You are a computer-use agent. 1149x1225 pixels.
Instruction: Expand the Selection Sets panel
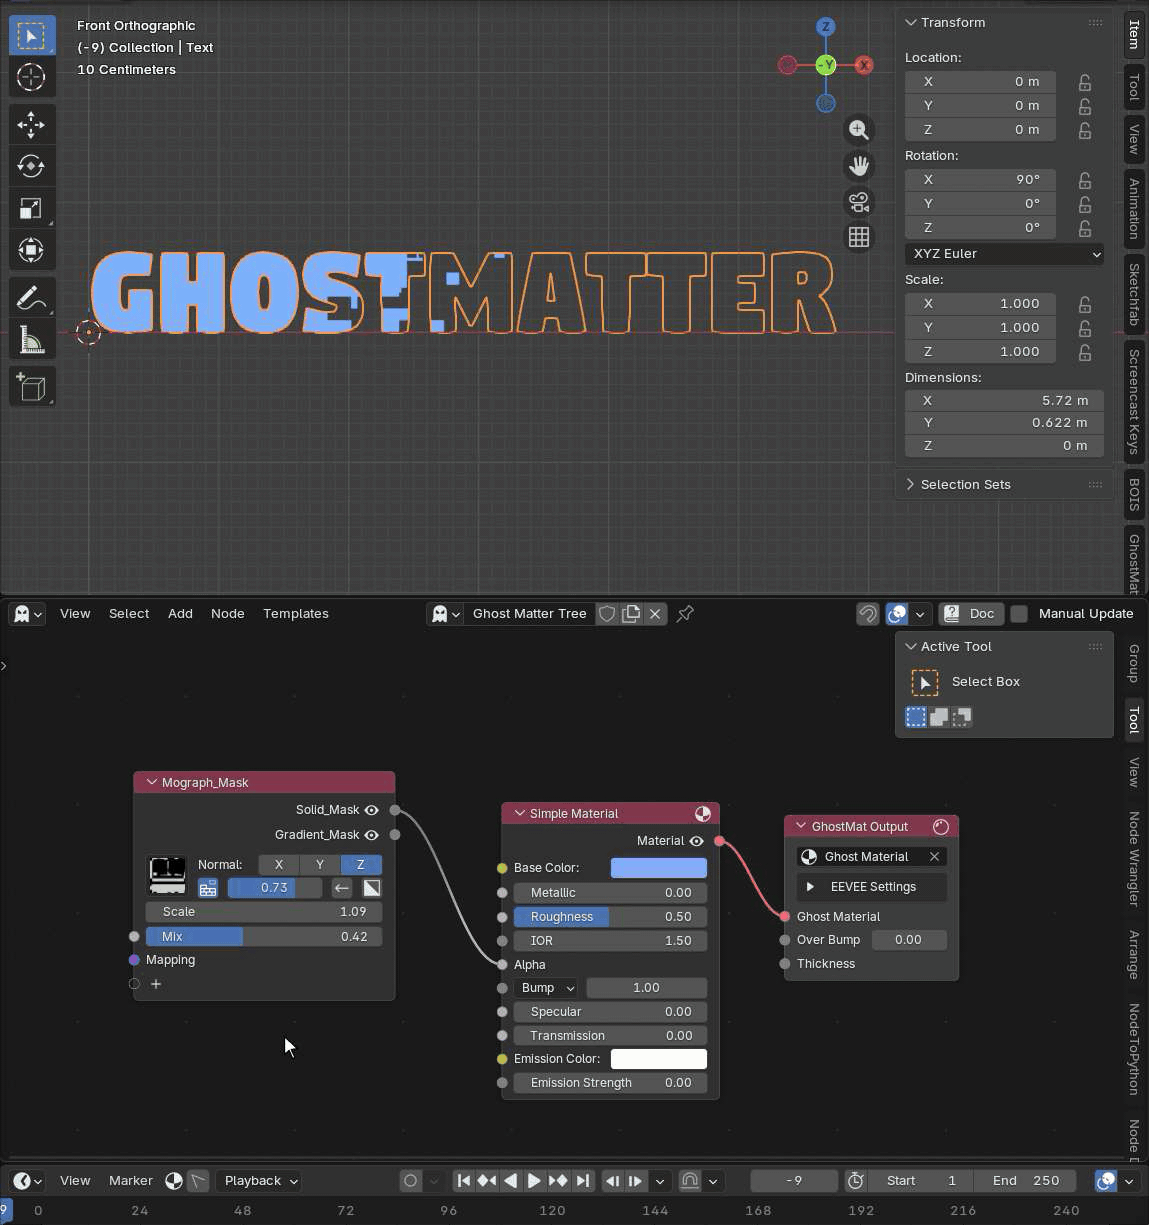(x=965, y=485)
